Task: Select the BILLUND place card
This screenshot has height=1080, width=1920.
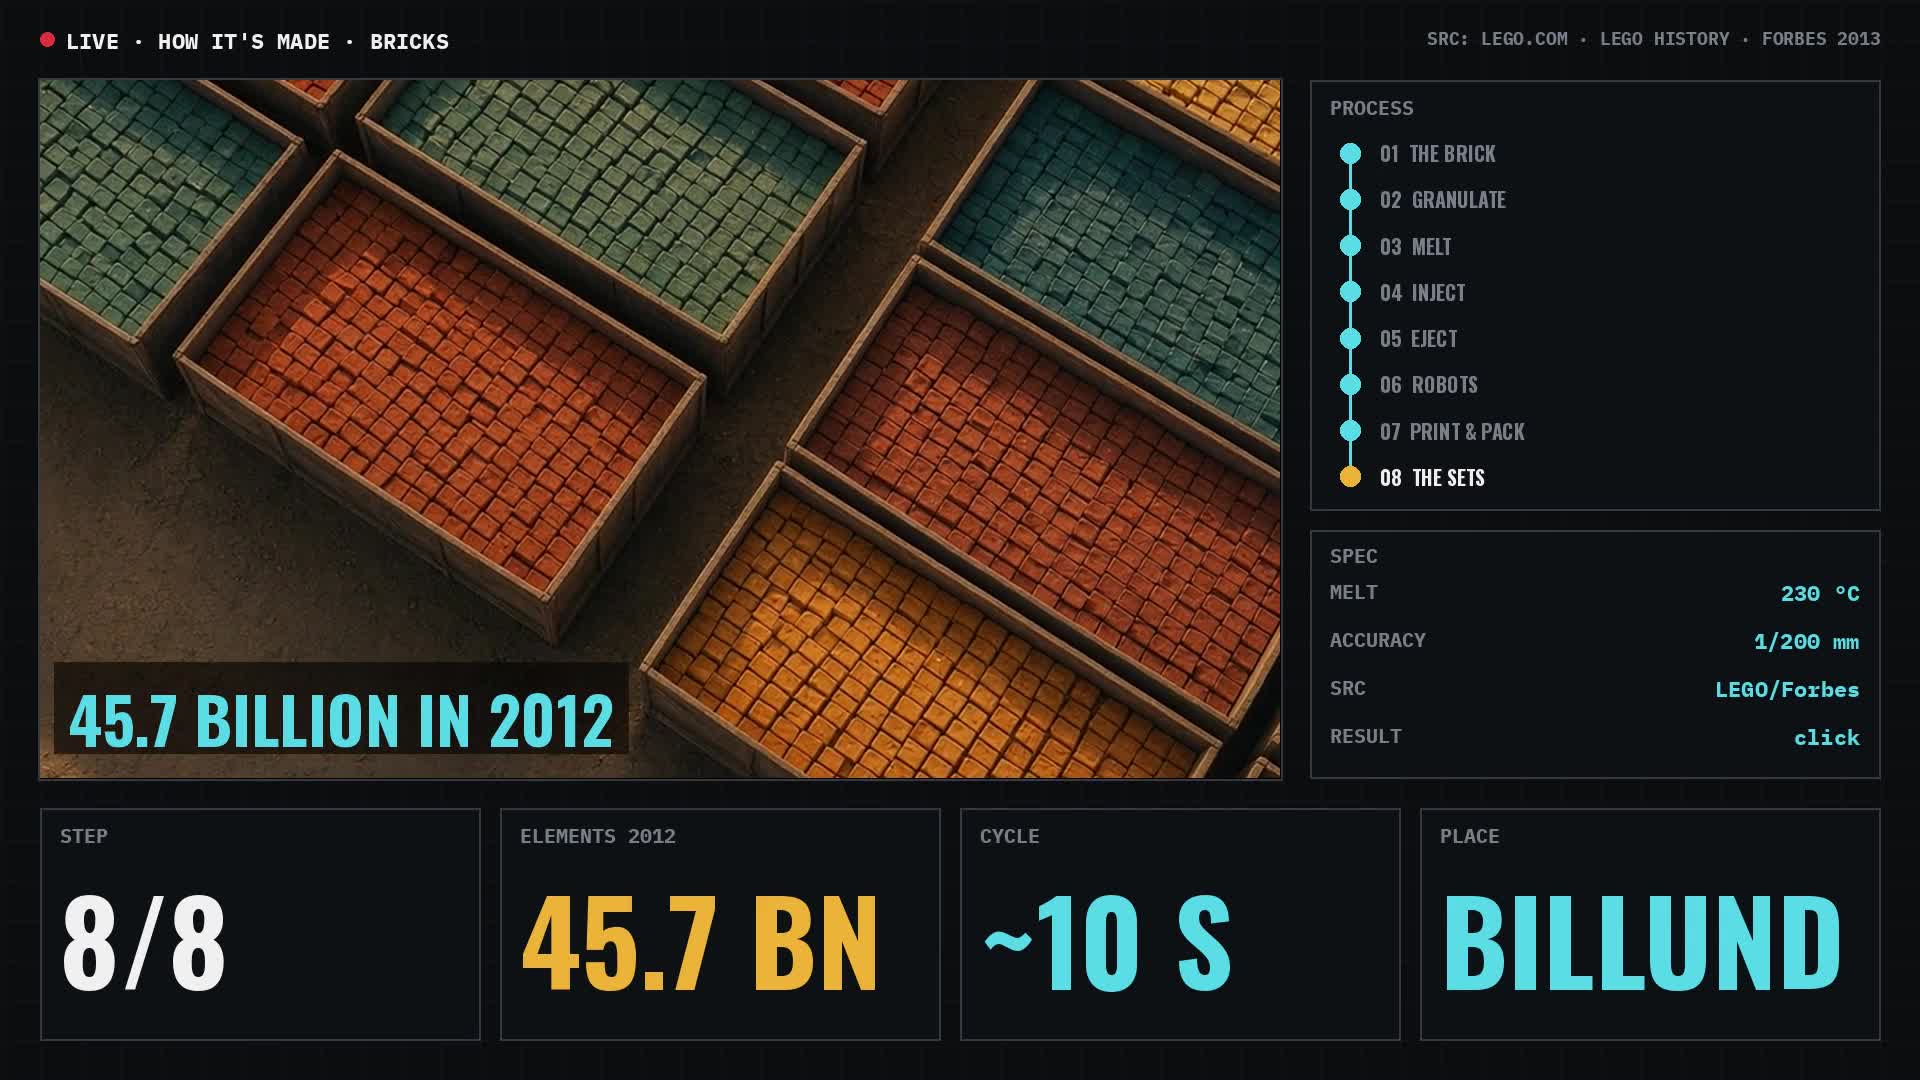Action: [x=1650, y=924]
